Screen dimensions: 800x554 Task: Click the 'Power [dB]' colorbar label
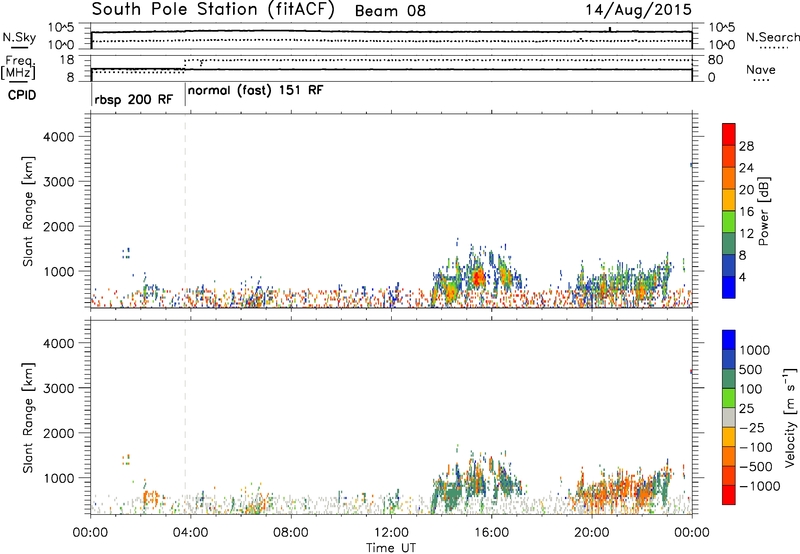(763, 211)
